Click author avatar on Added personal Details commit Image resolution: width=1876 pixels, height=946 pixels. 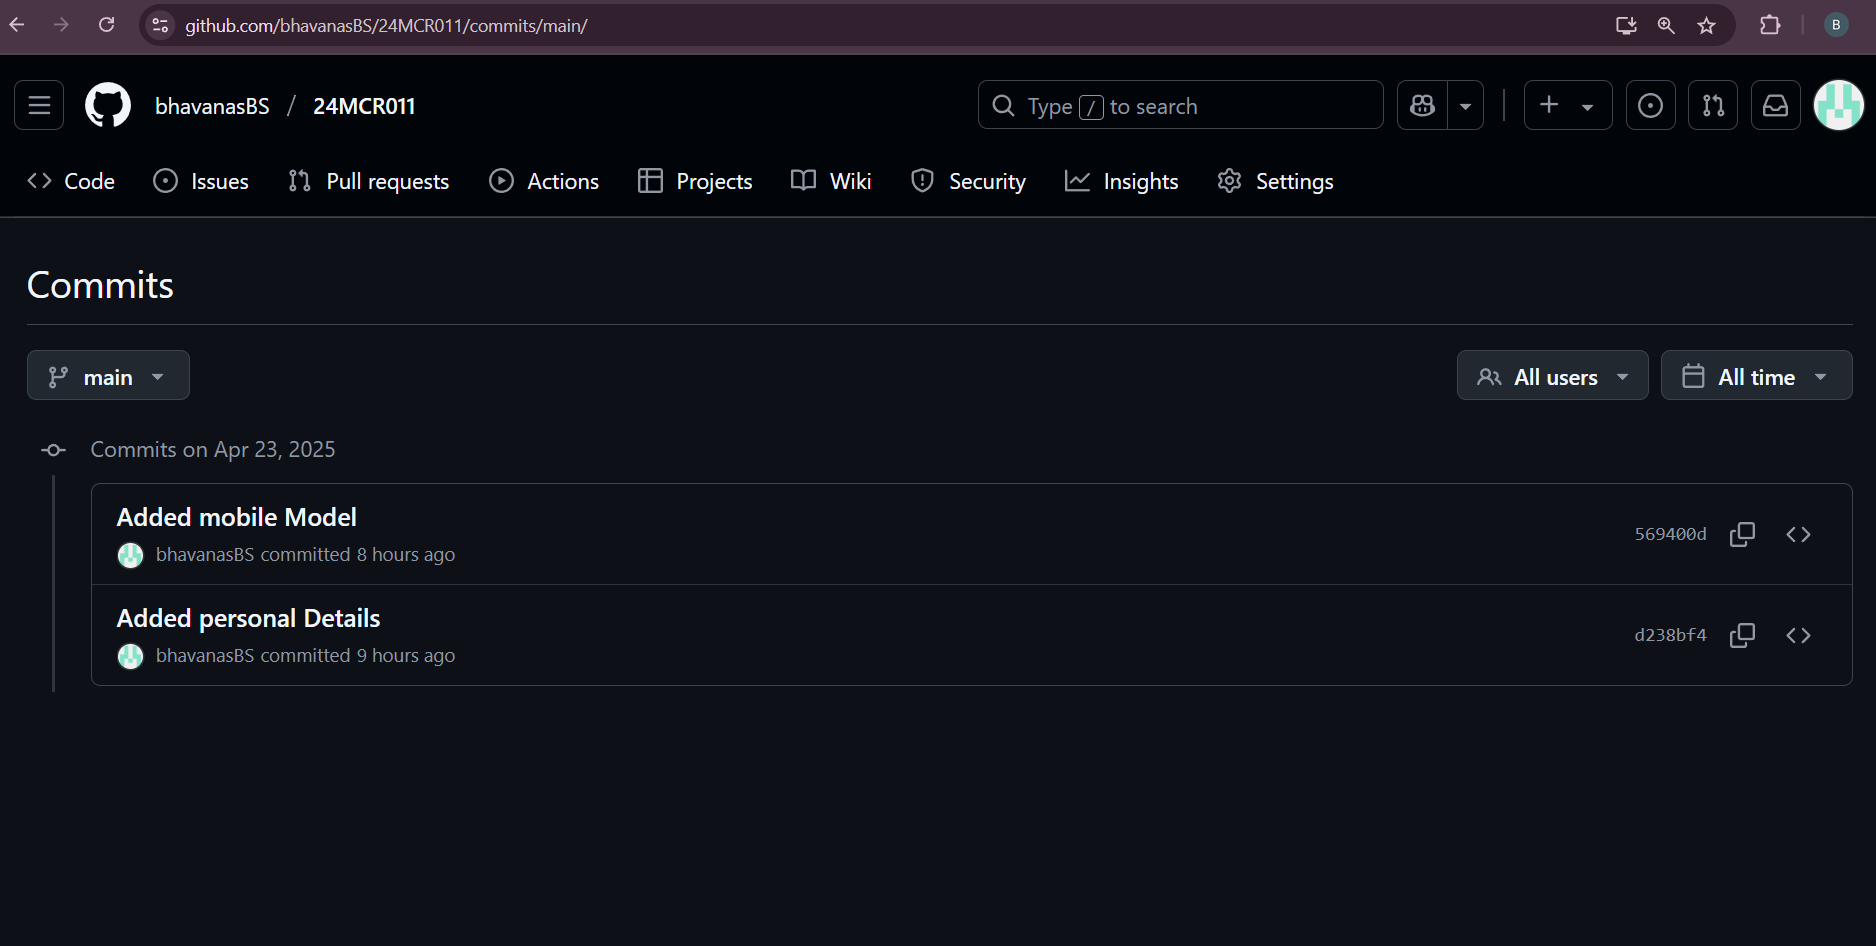coord(131,656)
